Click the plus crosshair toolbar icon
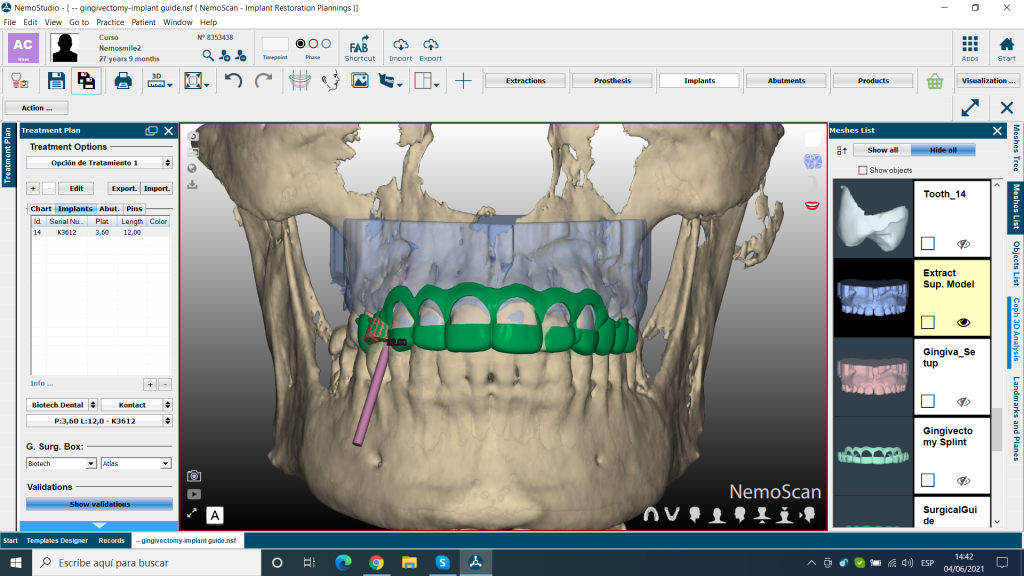The width and height of the screenshot is (1024, 576). [x=463, y=80]
